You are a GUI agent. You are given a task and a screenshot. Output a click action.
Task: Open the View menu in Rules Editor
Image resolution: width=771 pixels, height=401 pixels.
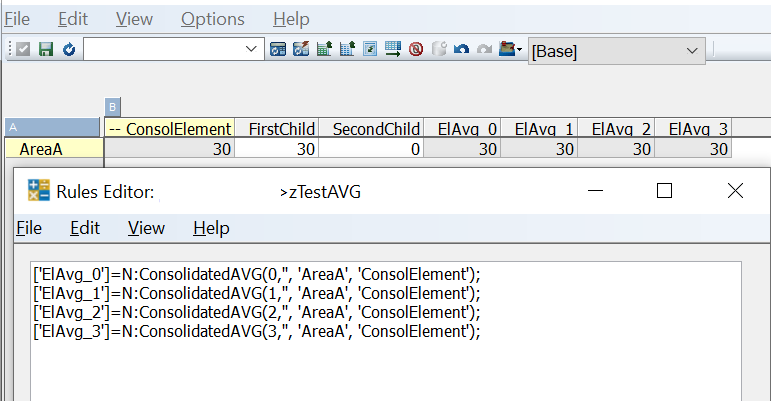(x=146, y=228)
